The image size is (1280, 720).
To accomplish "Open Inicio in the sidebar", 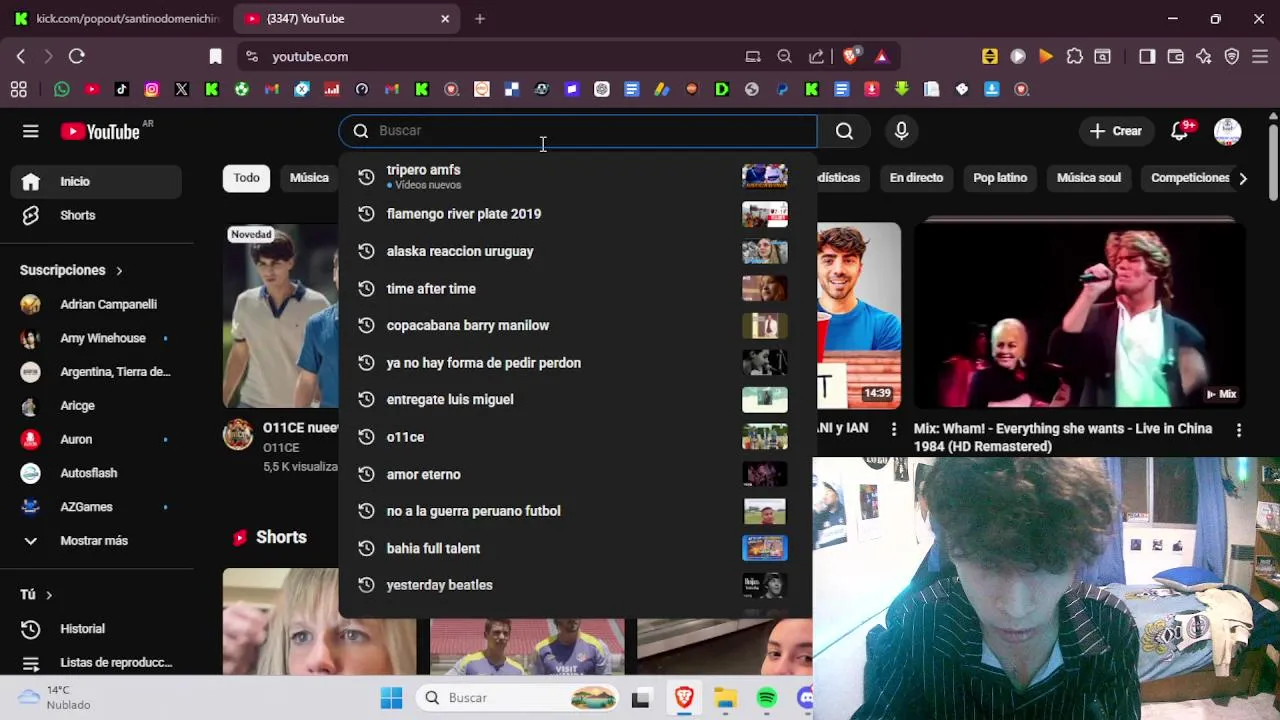I will 96,182.
